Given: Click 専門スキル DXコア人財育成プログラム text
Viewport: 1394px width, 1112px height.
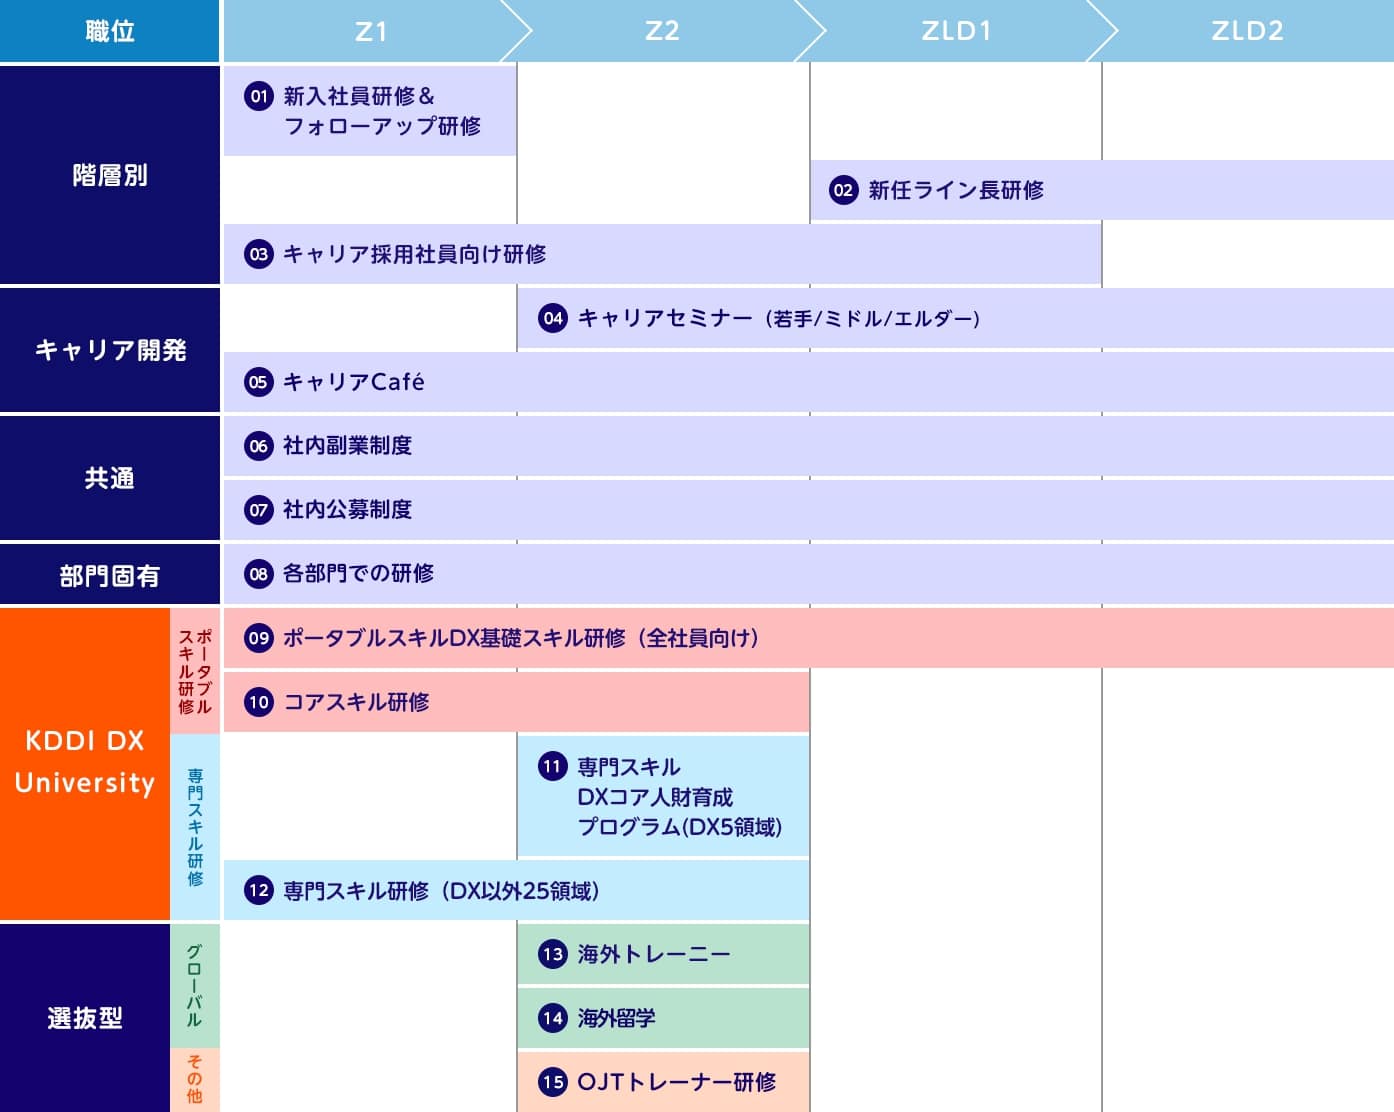Looking at the screenshot, I should (680, 797).
